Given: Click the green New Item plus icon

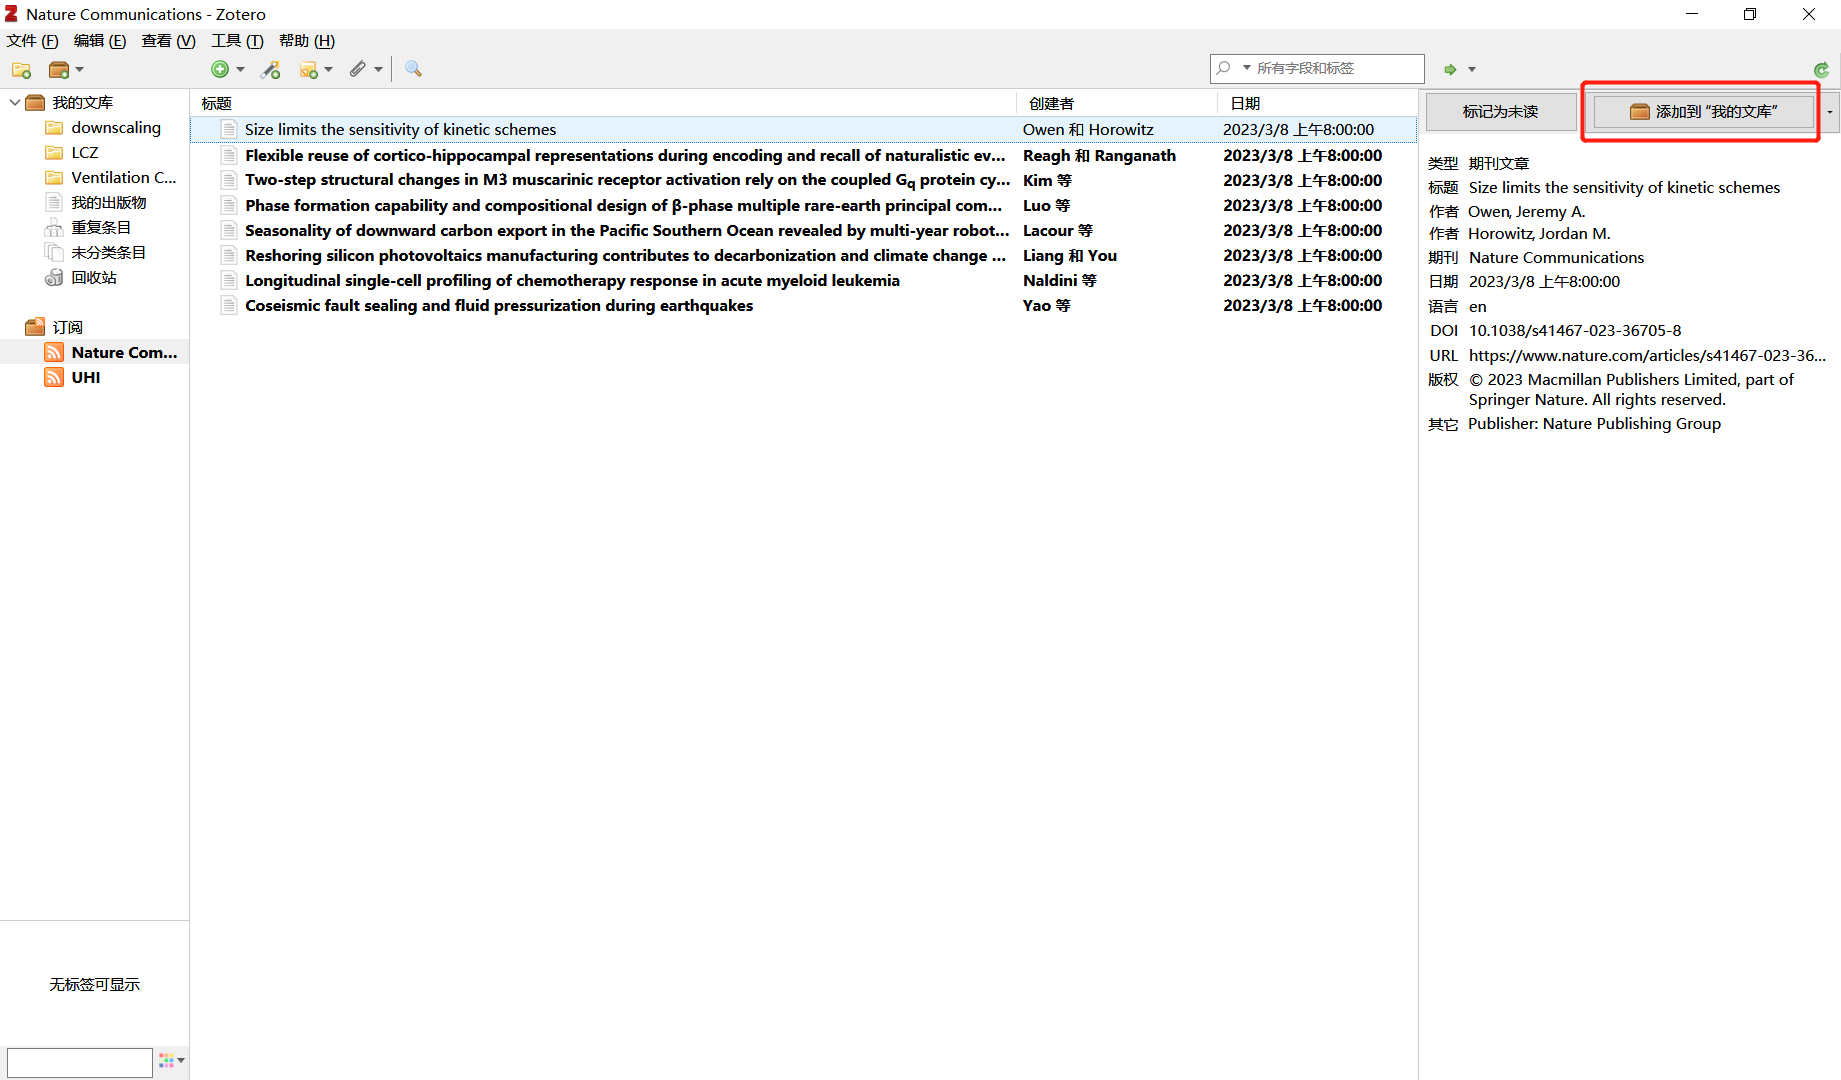Looking at the screenshot, I should click(x=220, y=69).
